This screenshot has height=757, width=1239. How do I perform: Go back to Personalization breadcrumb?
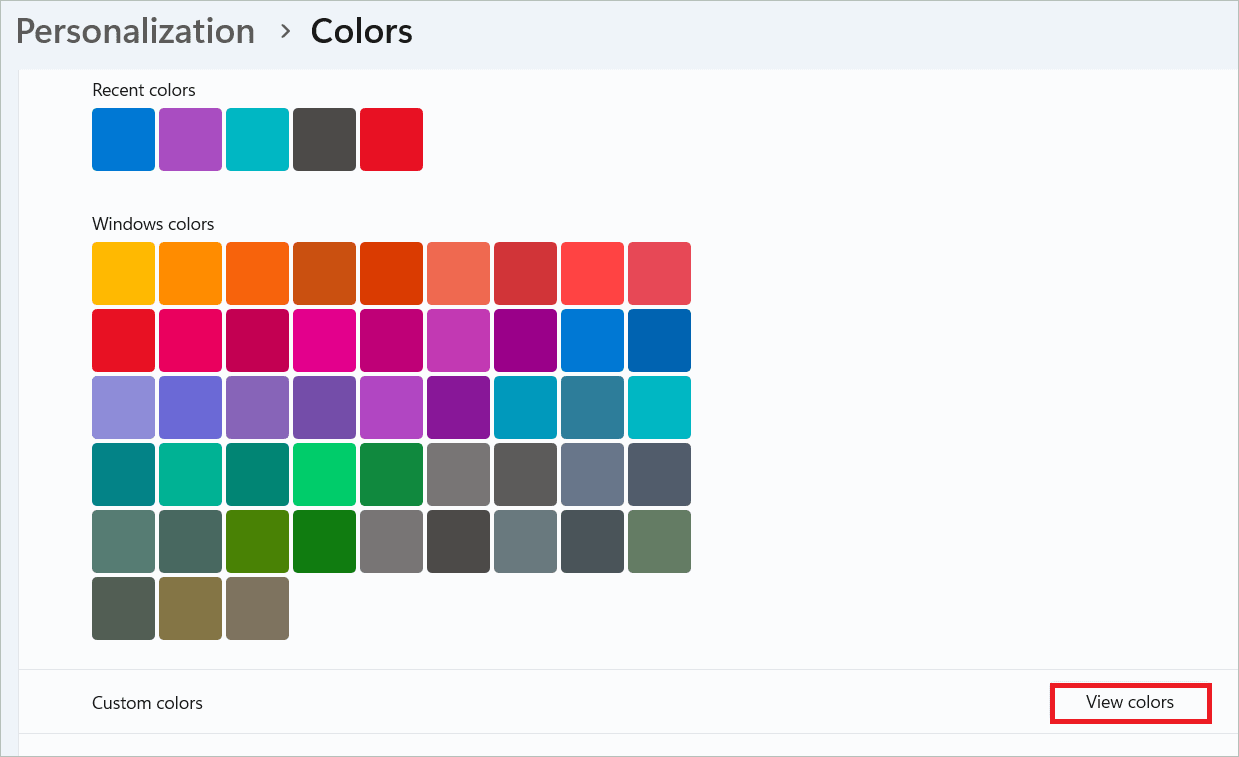[x=135, y=31]
